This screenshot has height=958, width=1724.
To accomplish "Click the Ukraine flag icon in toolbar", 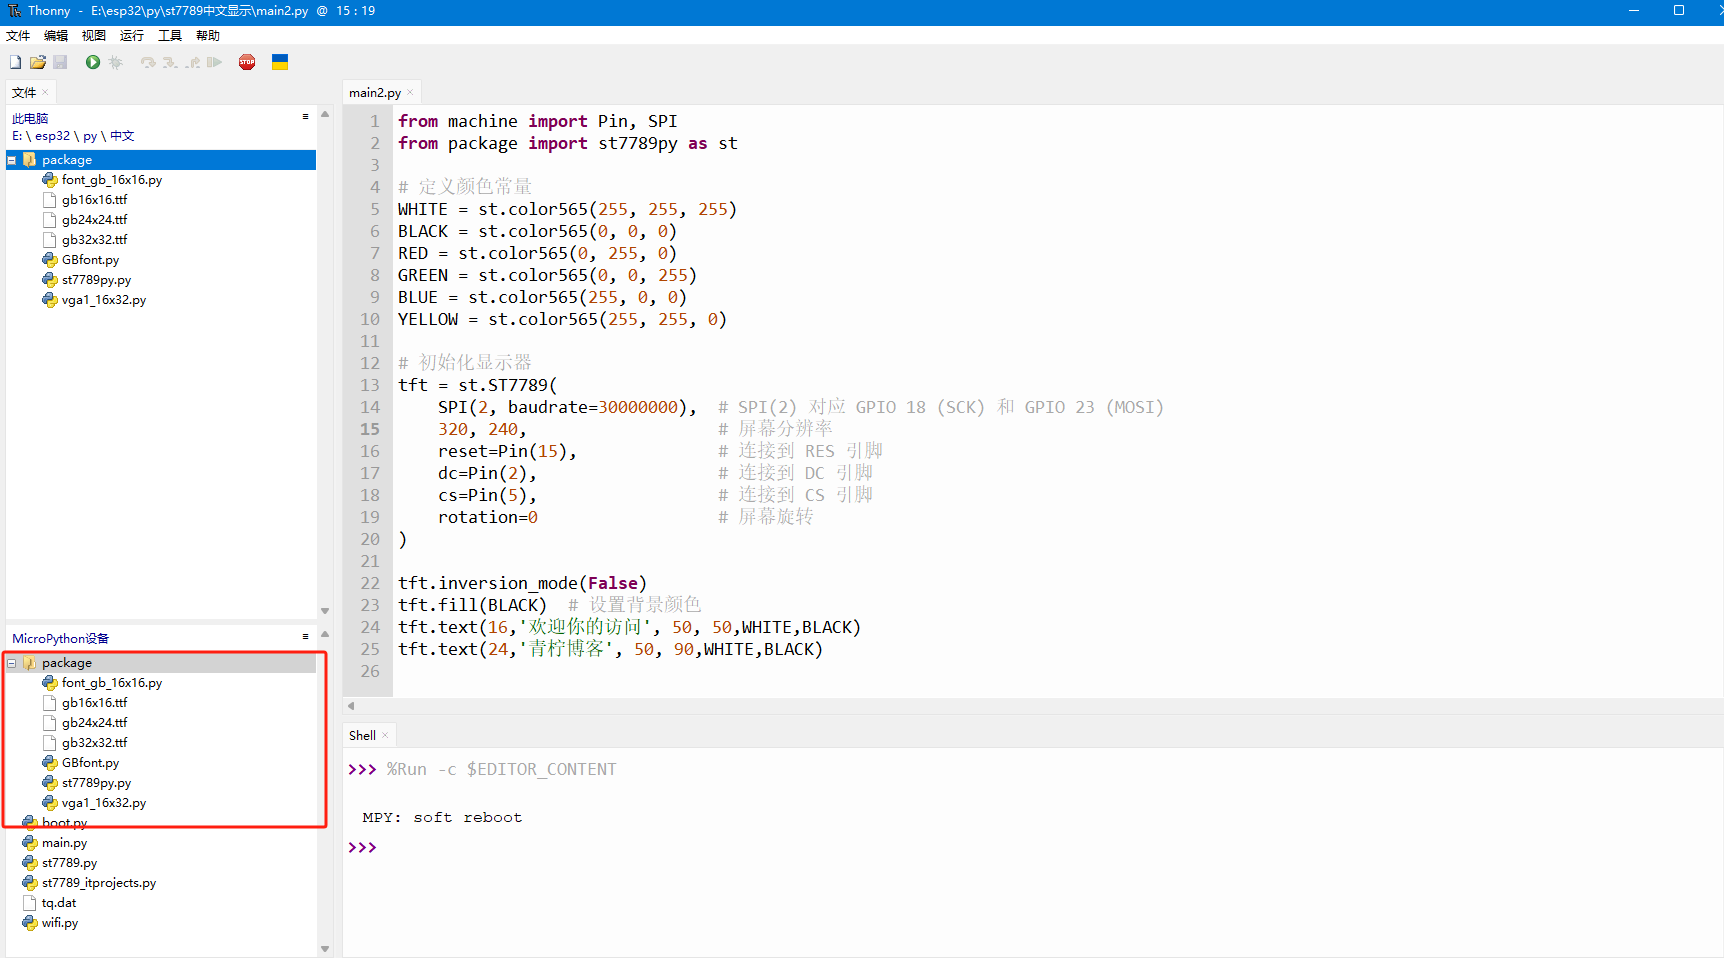I will pyautogui.click(x=280, y=62).
